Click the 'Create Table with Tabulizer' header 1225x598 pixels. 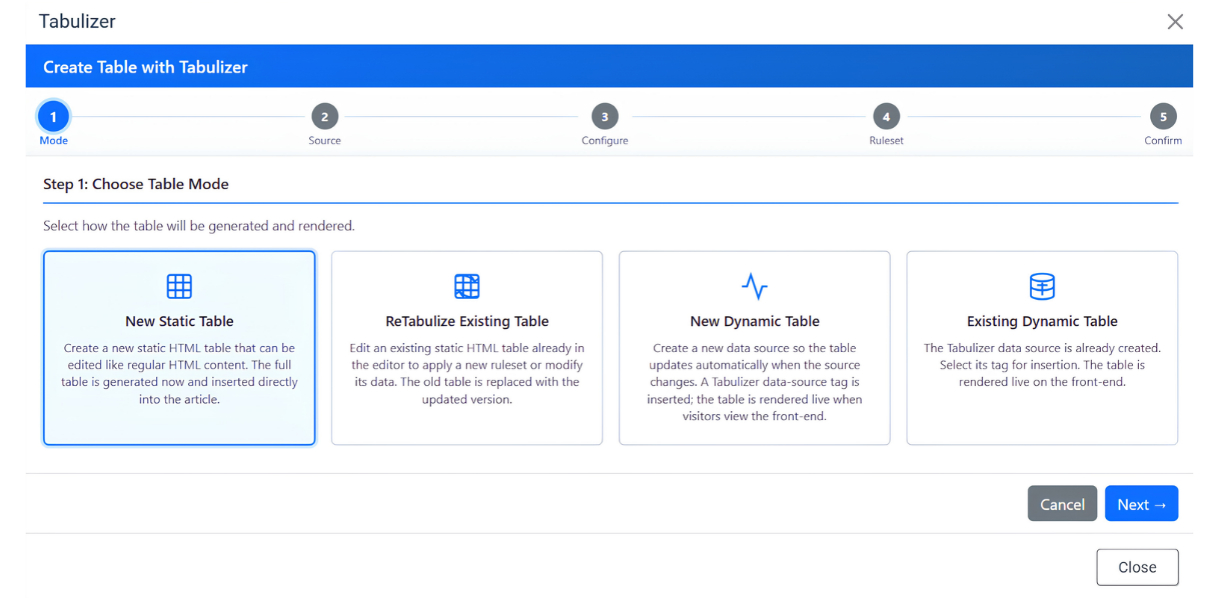(145, 68)
